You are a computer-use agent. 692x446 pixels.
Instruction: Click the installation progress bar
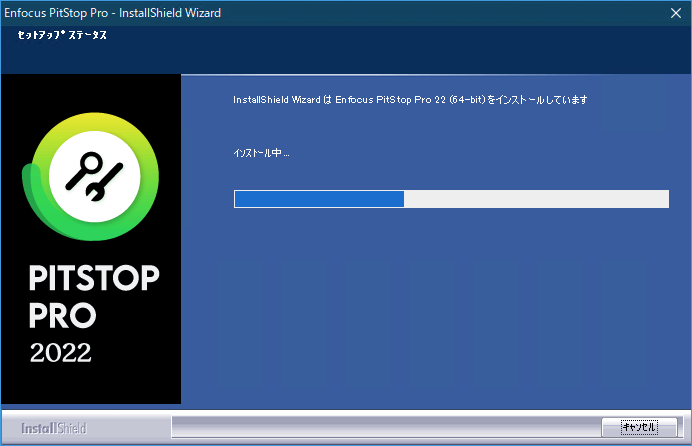[x=451, y=199]
